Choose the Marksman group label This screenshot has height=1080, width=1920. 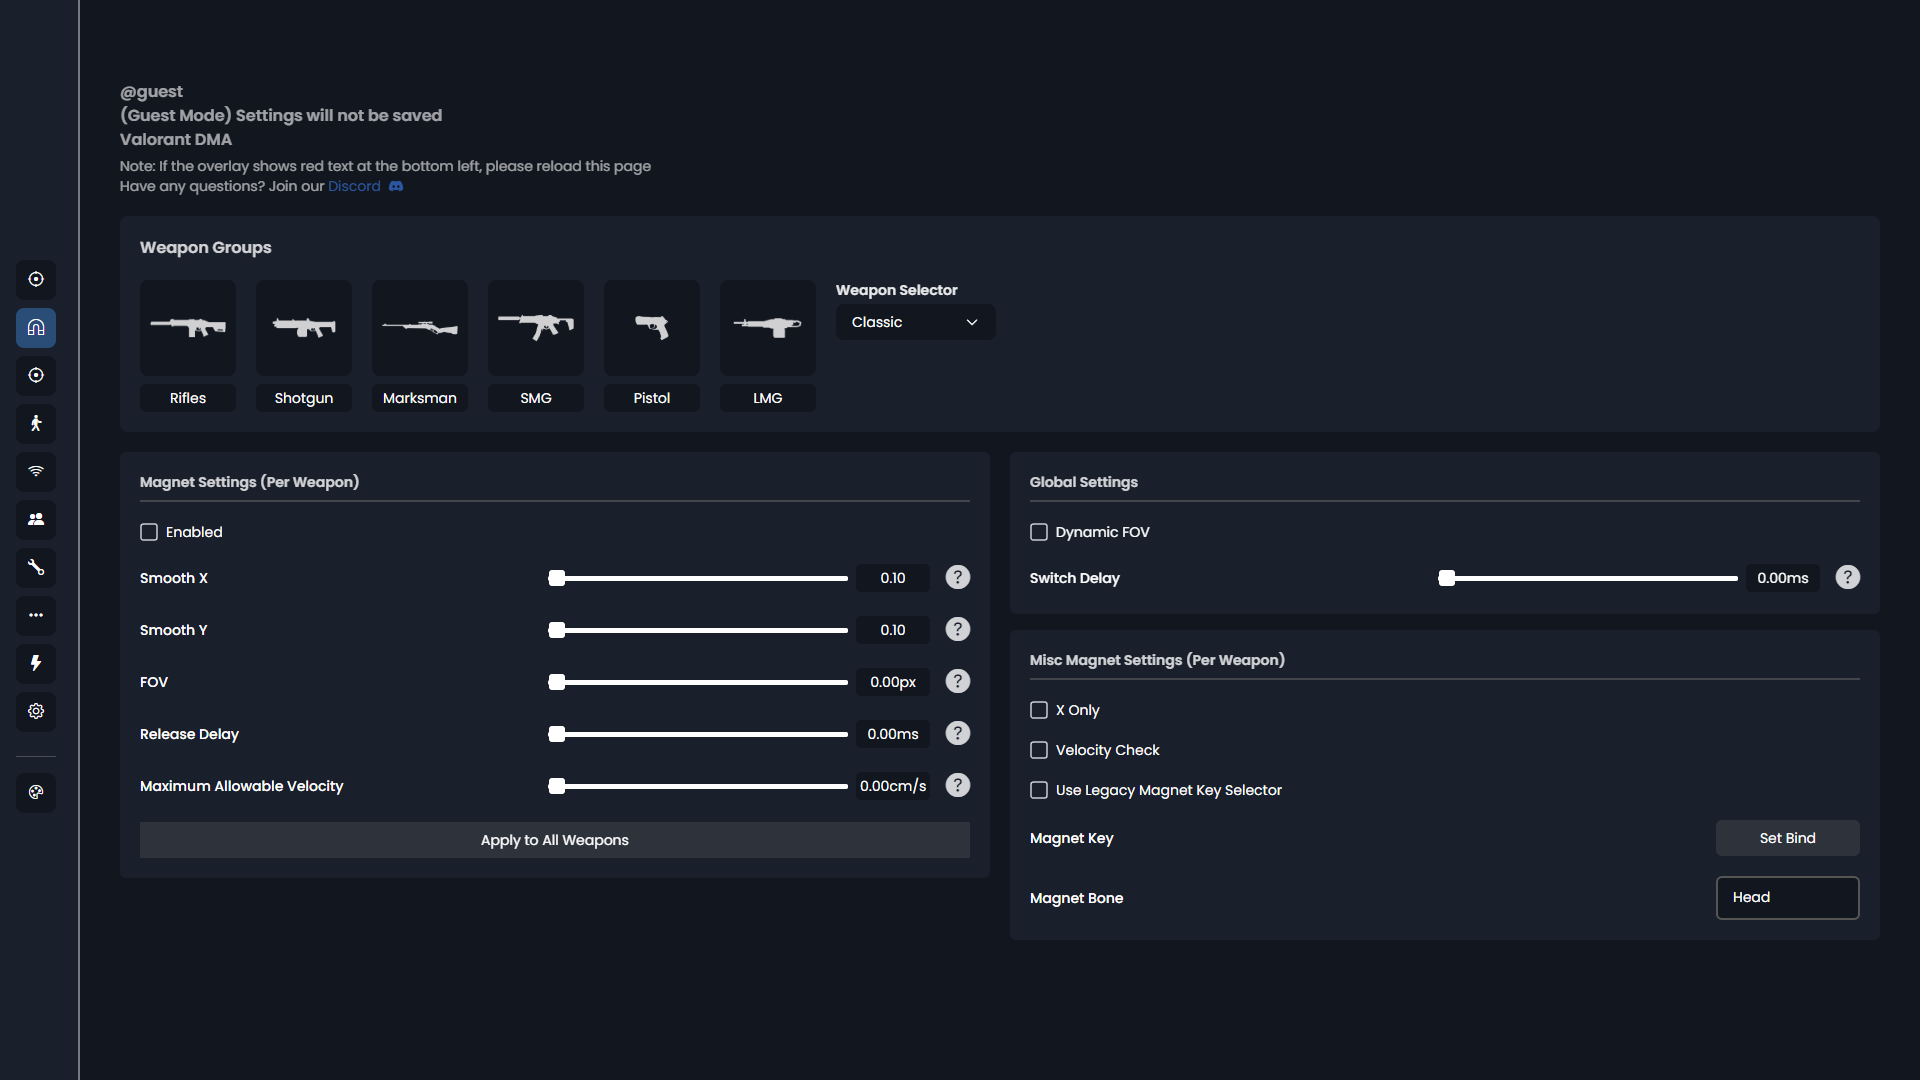pos(420,399)
